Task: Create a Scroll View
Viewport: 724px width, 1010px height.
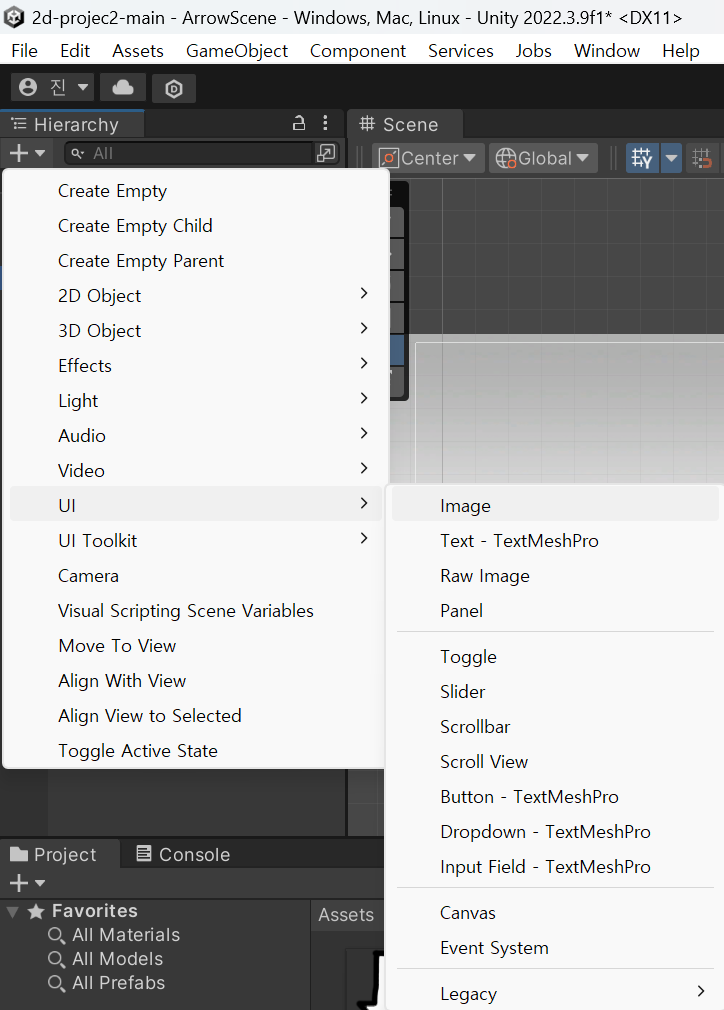Action: [x=555, y=762]
